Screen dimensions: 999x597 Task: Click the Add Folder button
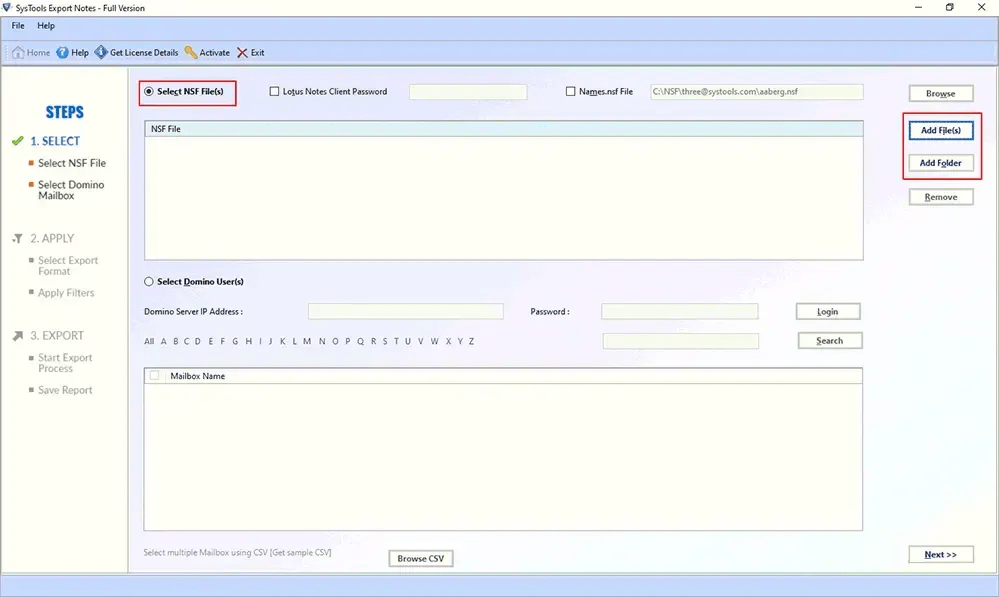939,162
